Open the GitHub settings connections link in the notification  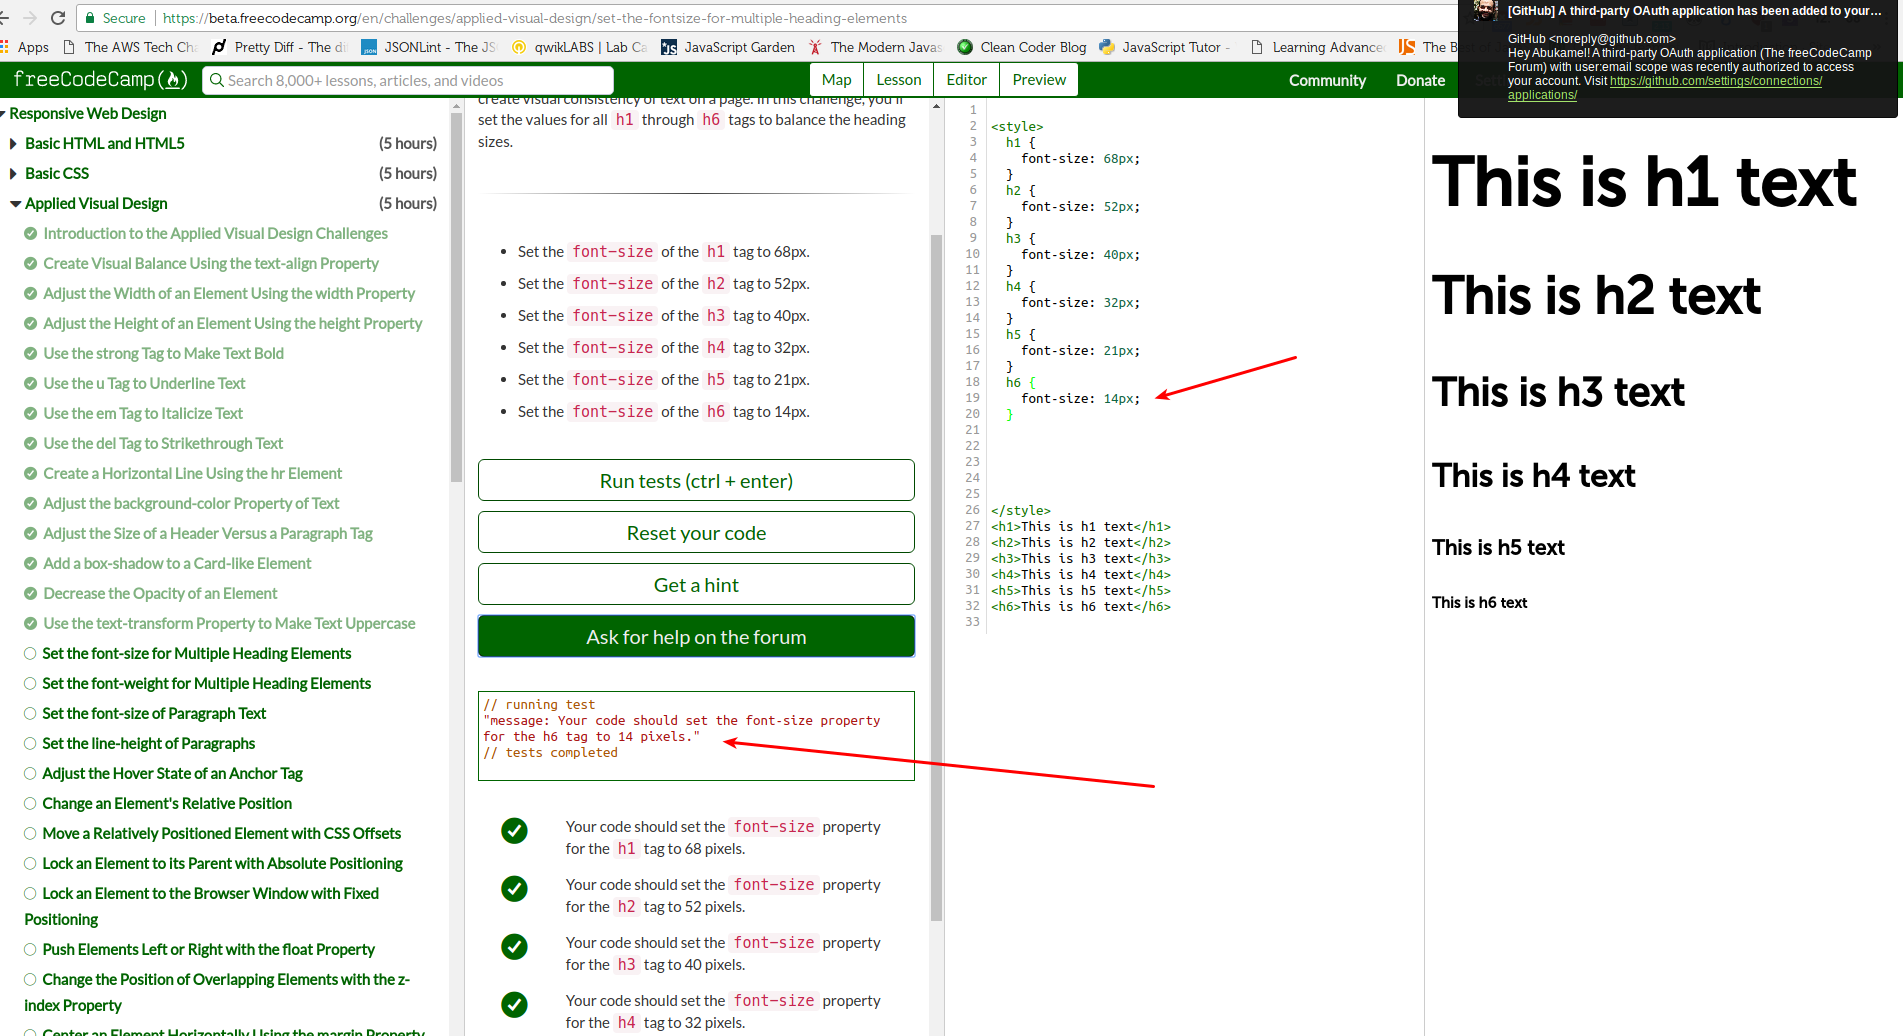1716,81
